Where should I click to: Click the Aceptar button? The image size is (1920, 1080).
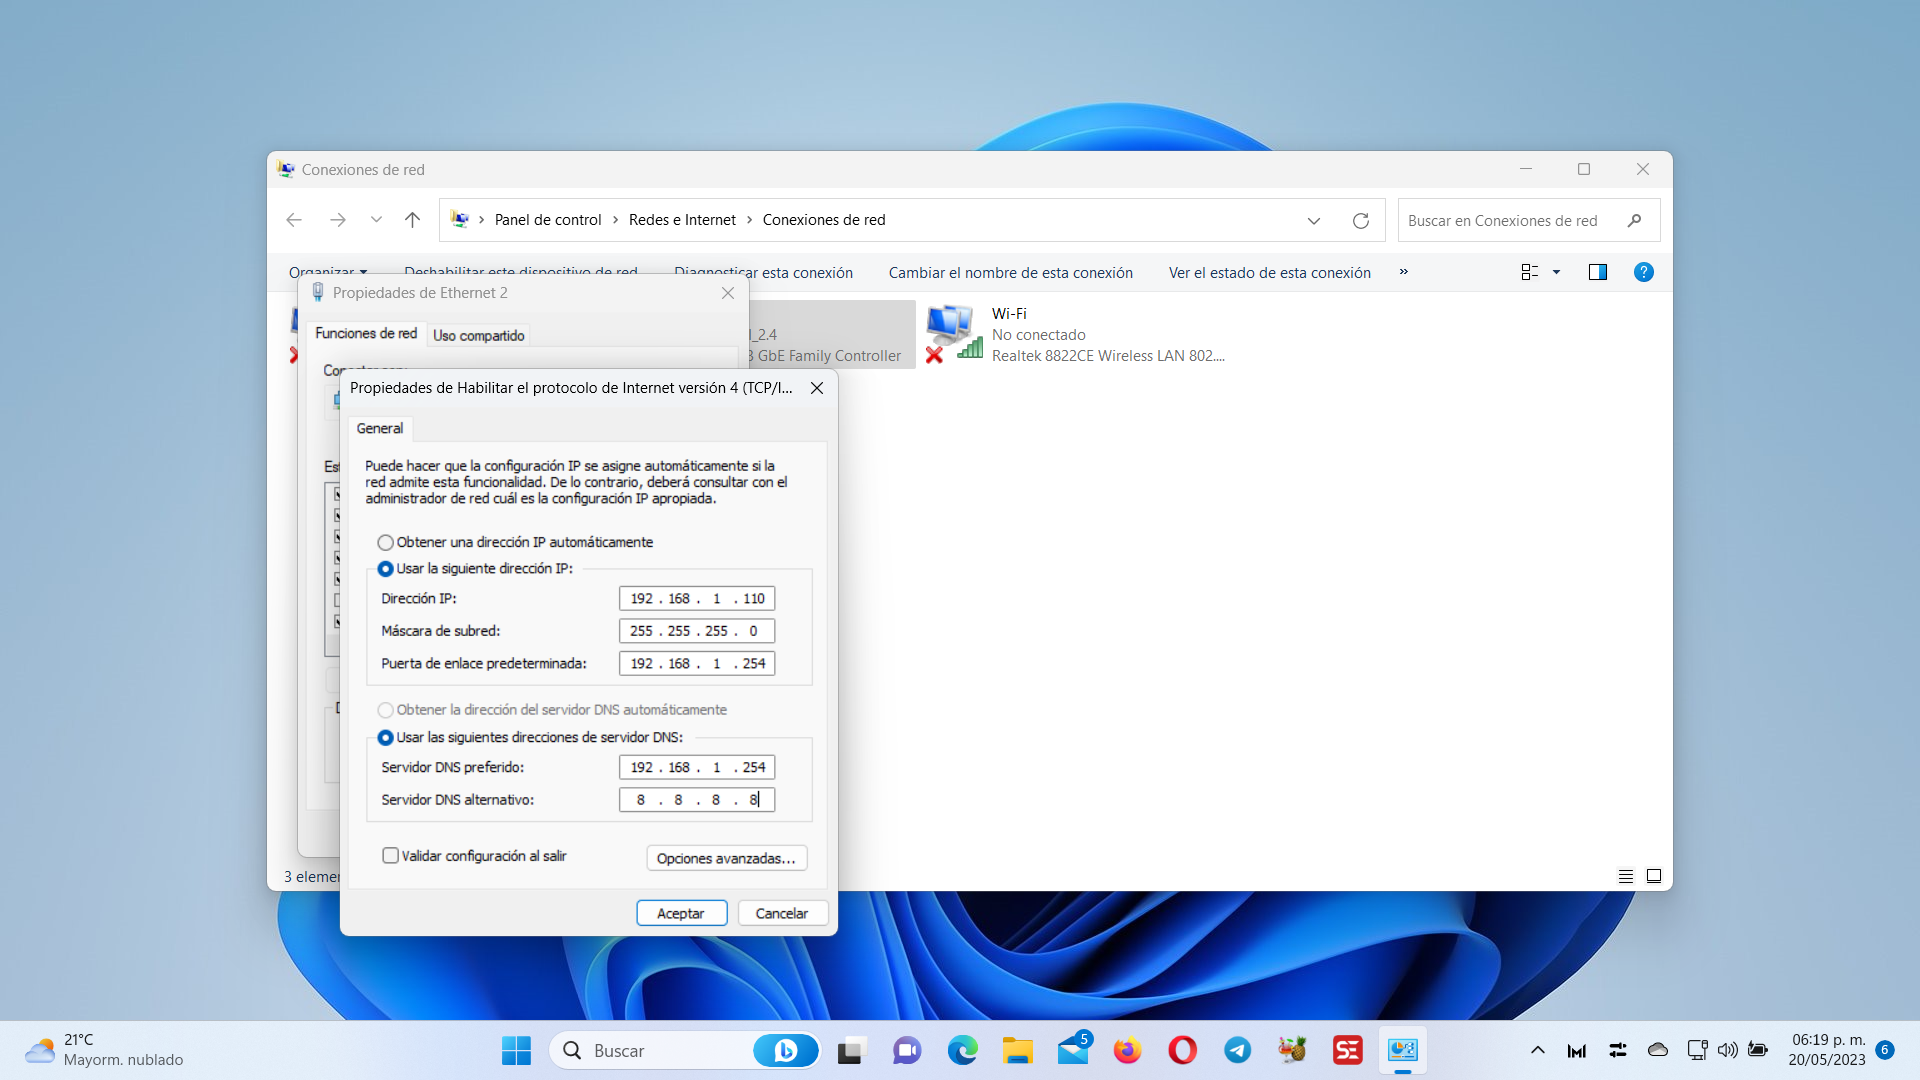tap(681, 913)
